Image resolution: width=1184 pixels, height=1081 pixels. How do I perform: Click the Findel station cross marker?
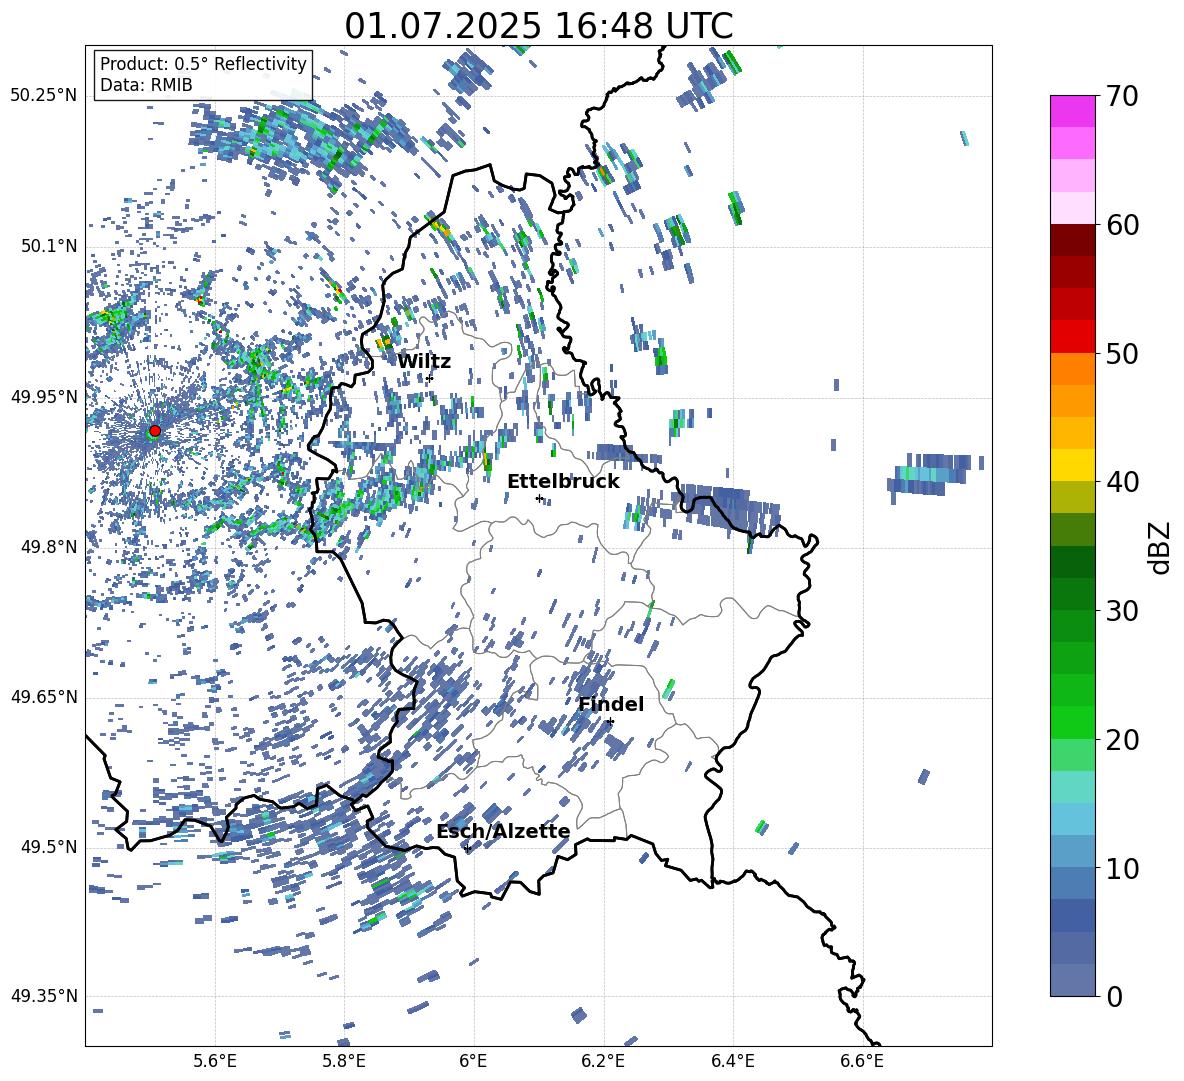click(x=610, y=722)
